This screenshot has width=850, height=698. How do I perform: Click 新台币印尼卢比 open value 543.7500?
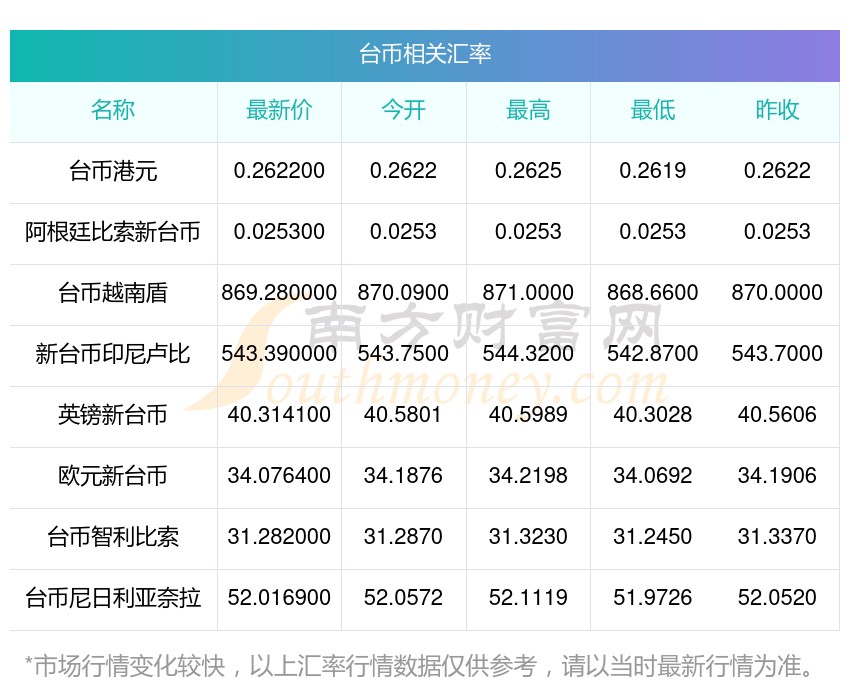pyautogui.click(x=403, y=354)
